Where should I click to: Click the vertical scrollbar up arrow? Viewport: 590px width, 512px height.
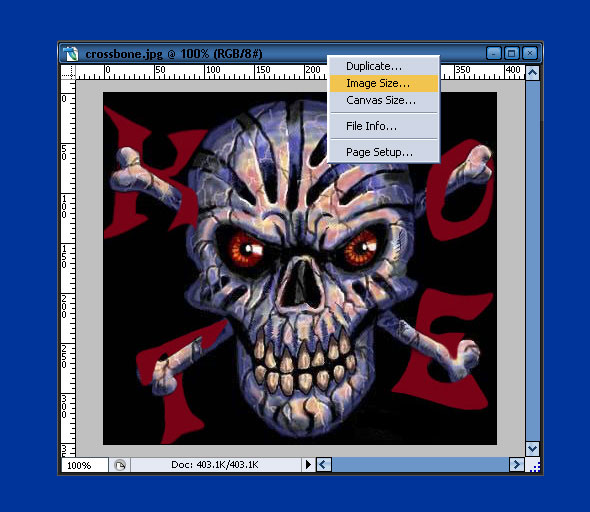[532, 73]
